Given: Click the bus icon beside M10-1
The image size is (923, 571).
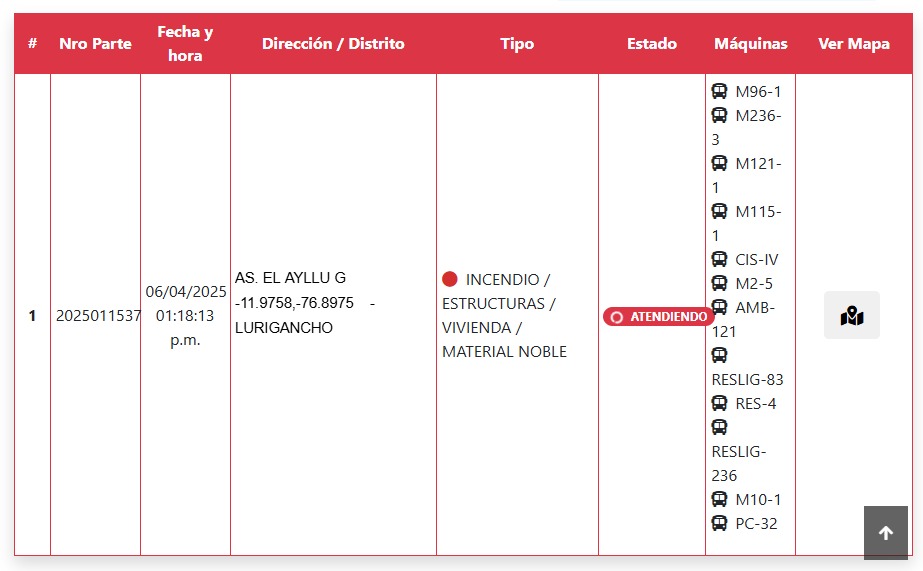Looking at the screenshot, I should (719, 499).
